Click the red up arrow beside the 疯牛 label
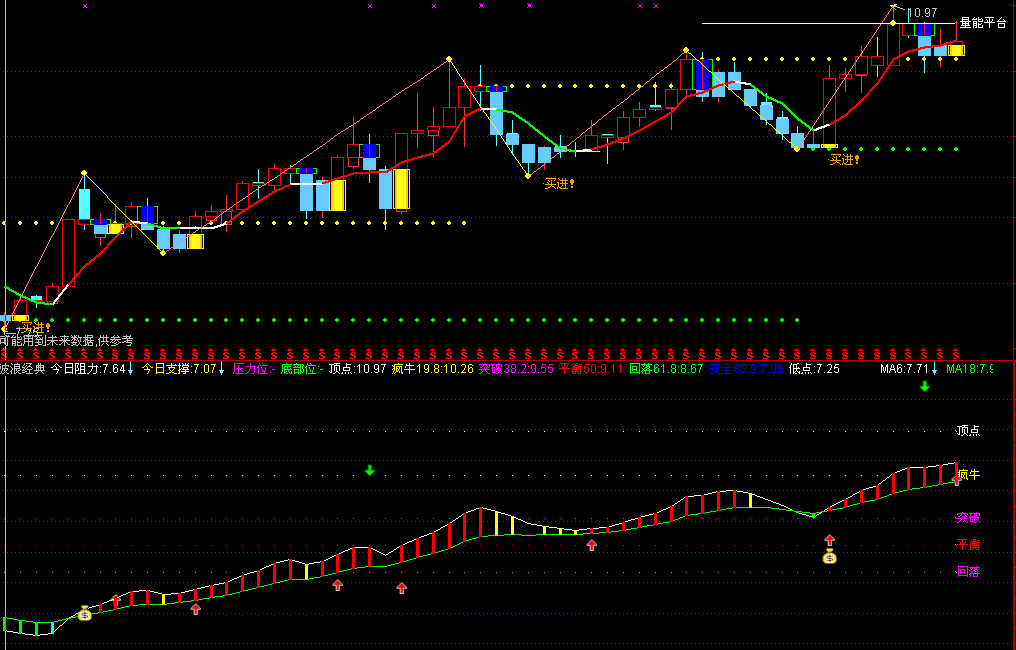 coord(956,480)
